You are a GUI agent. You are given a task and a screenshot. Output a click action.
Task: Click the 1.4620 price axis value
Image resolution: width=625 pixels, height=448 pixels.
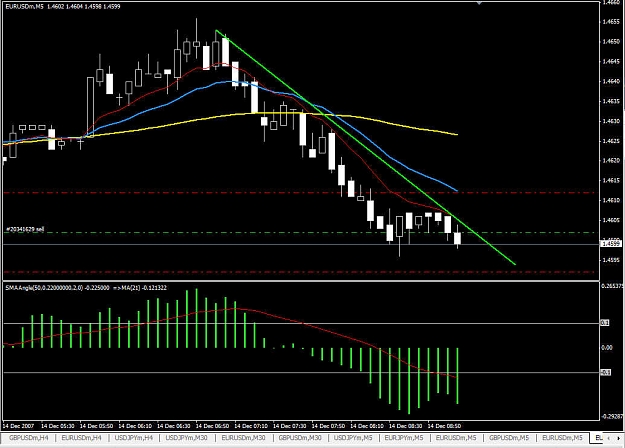[611, 161]
